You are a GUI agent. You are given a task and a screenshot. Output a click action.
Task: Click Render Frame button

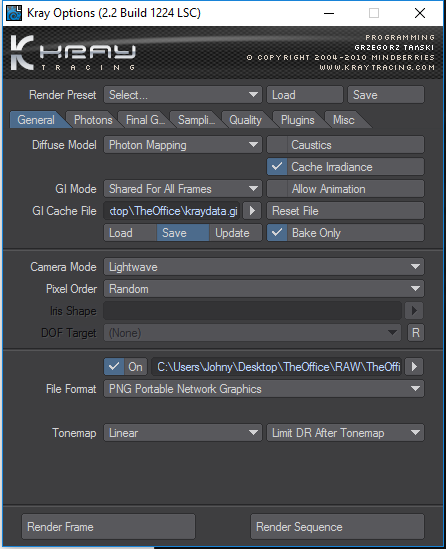[109, 527]
